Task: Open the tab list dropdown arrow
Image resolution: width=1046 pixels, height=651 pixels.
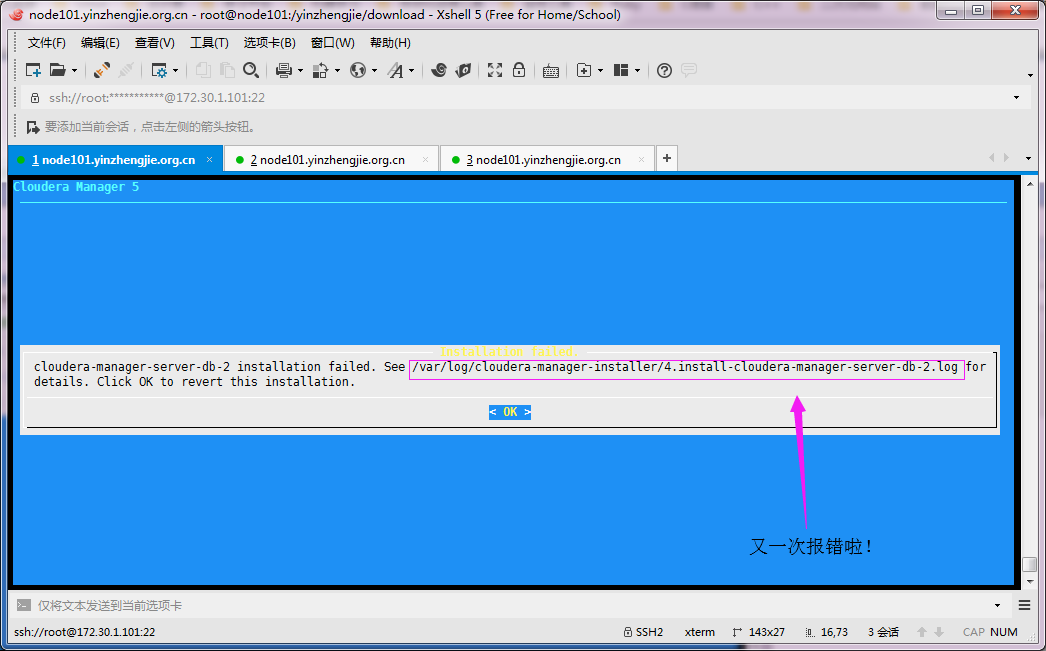Action: pos(1028,159)
